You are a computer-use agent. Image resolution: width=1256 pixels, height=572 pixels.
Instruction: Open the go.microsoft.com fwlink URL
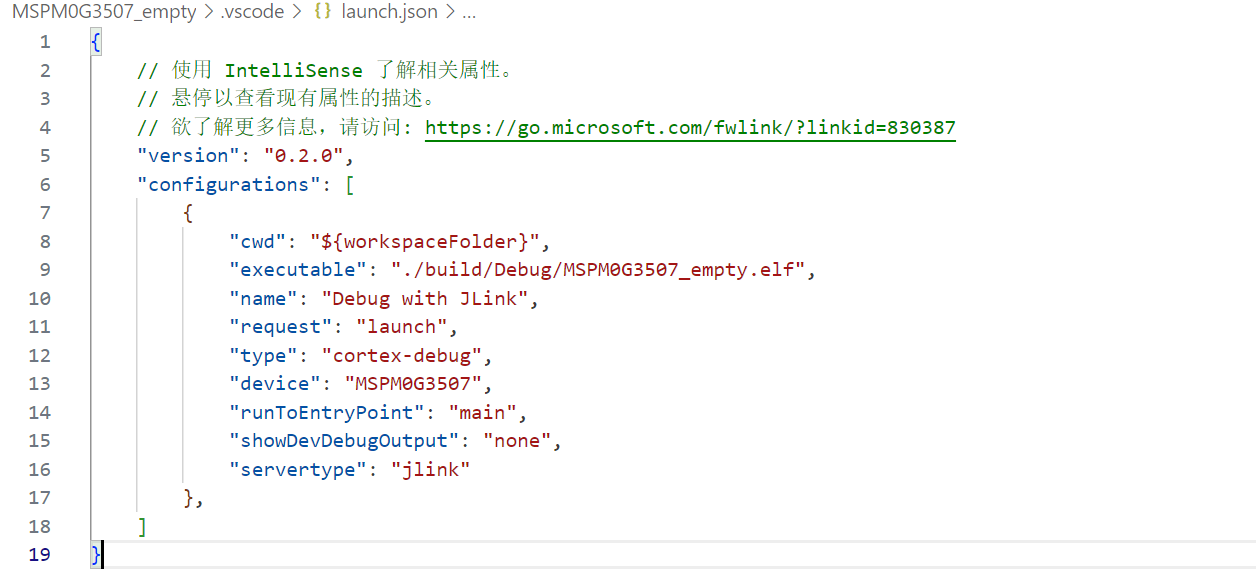tap(690, 128)
